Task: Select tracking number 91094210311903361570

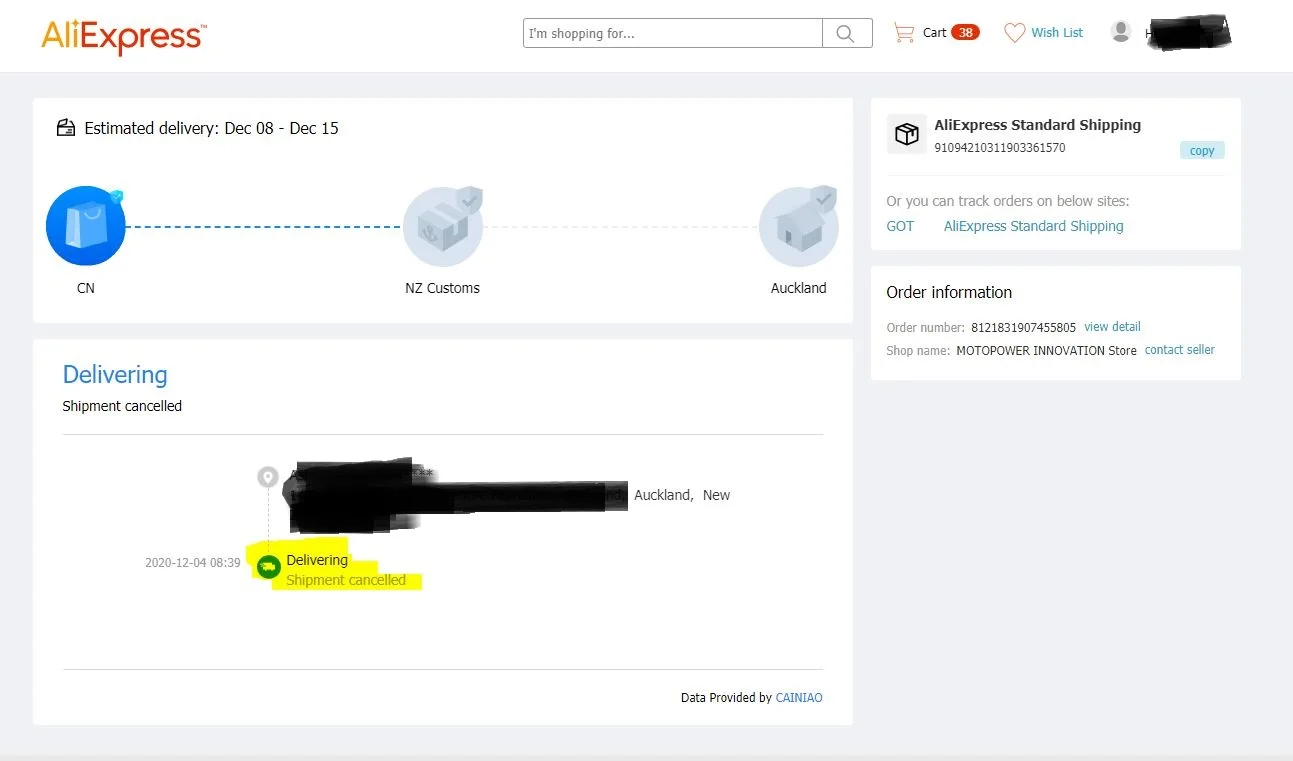Action: (x=1000, y=148)
